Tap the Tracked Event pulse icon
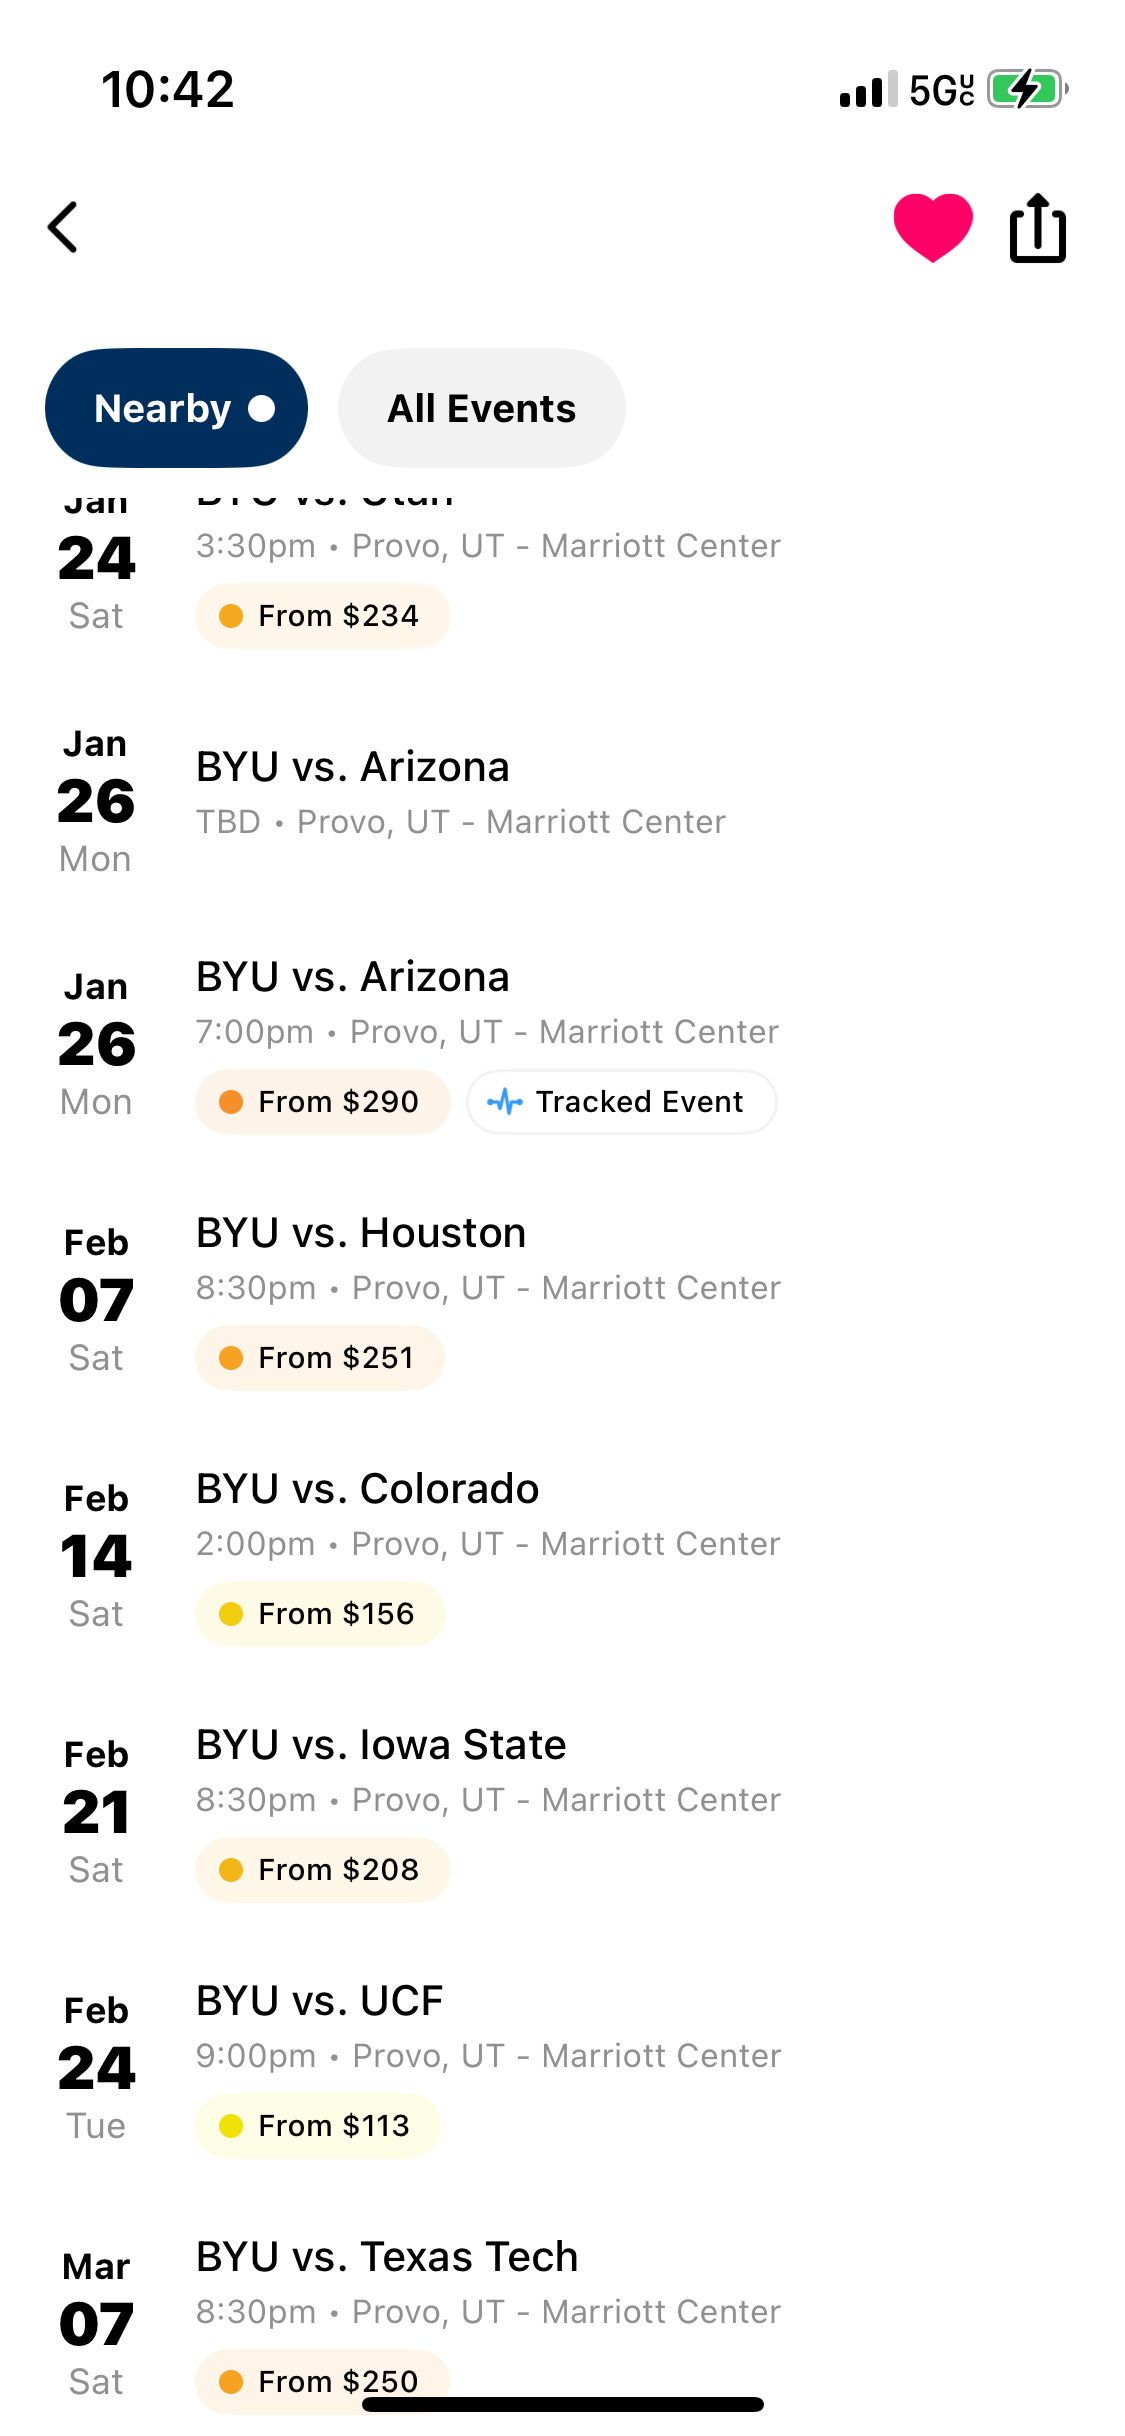 point(505,1102)
